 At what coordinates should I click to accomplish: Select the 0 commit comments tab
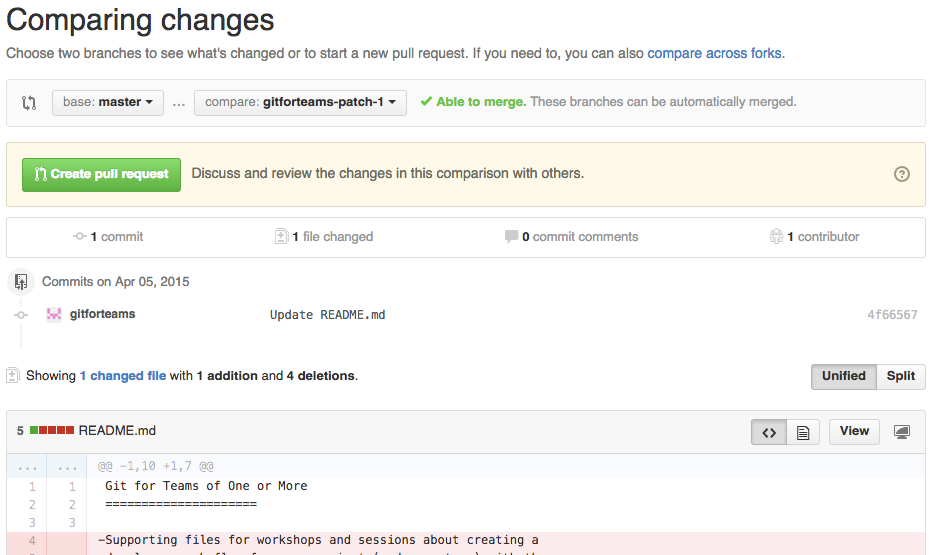tap(571, 237)
